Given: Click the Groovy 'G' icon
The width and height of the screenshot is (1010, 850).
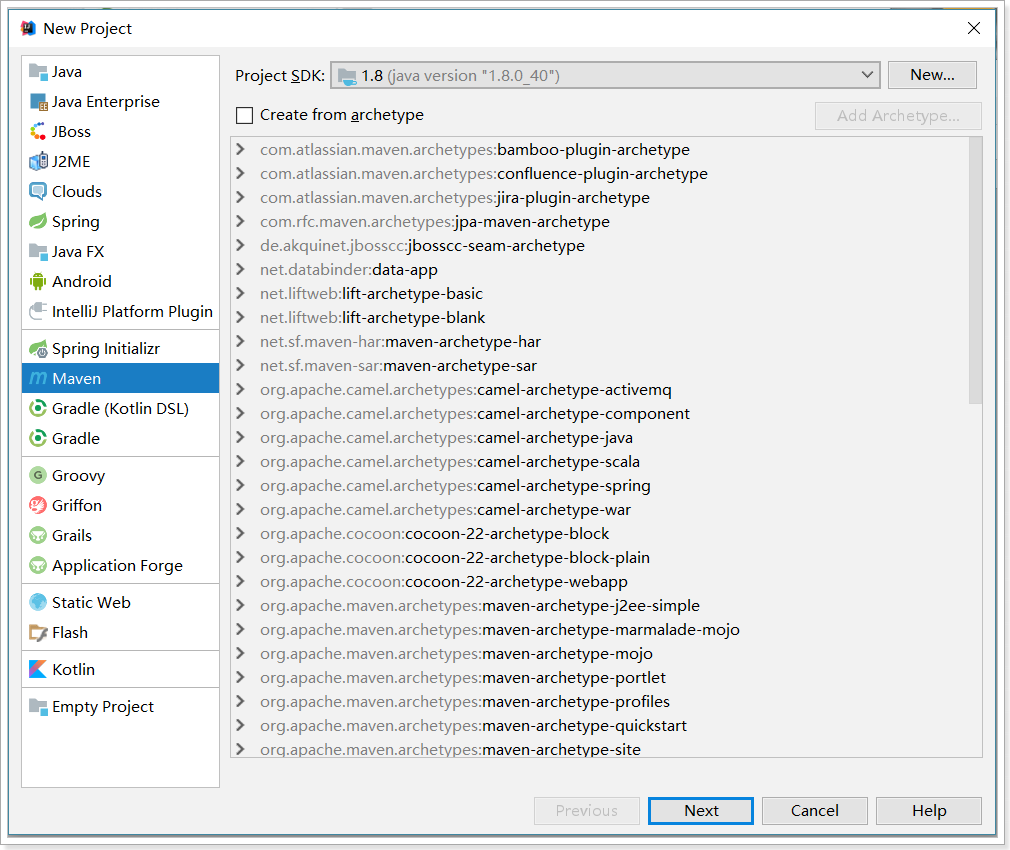Looking at the screenshot, I should (x=38, y=476).
